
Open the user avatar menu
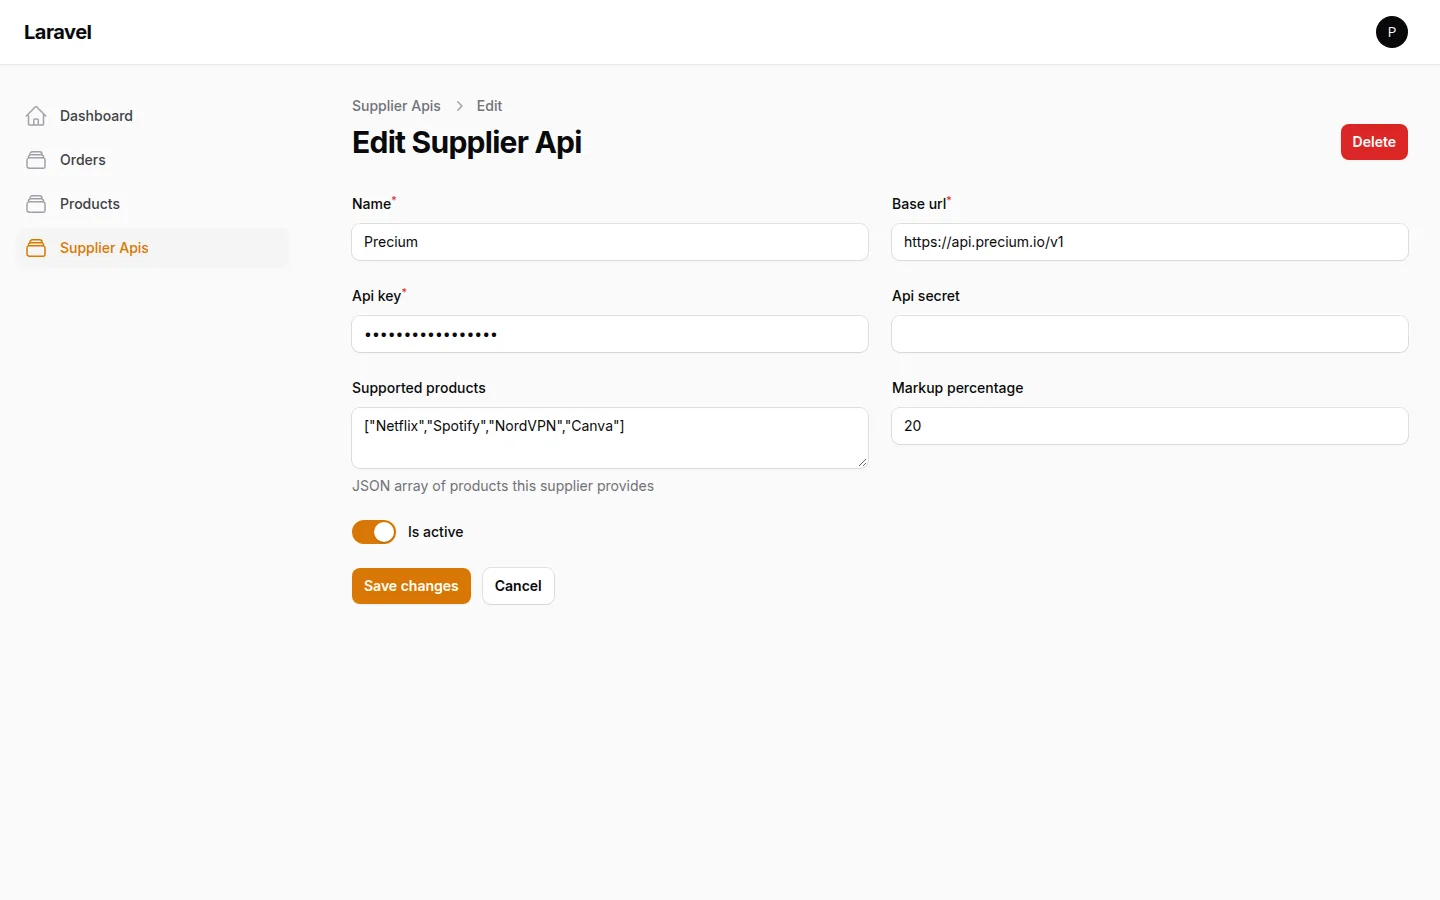[1391, 32]
